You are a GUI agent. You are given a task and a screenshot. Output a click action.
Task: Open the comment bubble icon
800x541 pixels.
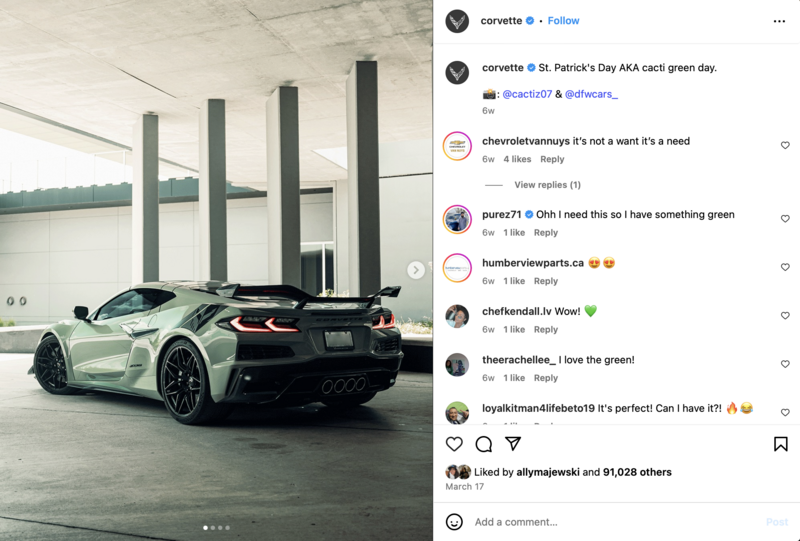click(483, 444)
